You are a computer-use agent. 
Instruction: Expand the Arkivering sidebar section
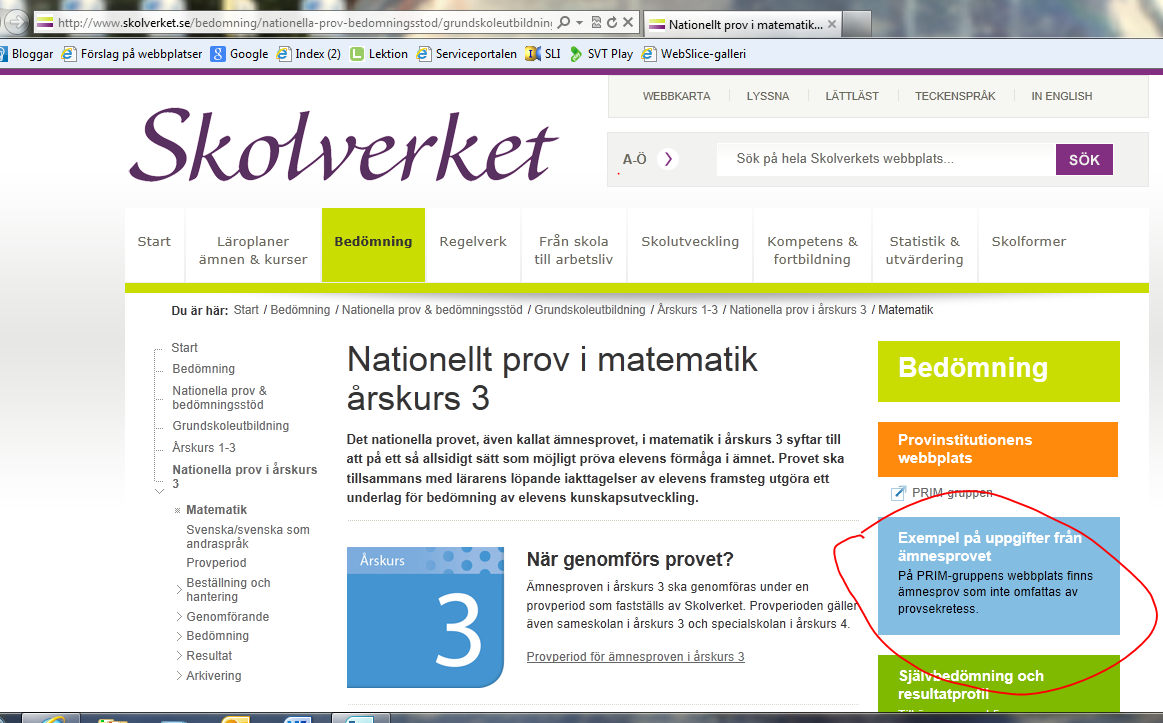179,676
